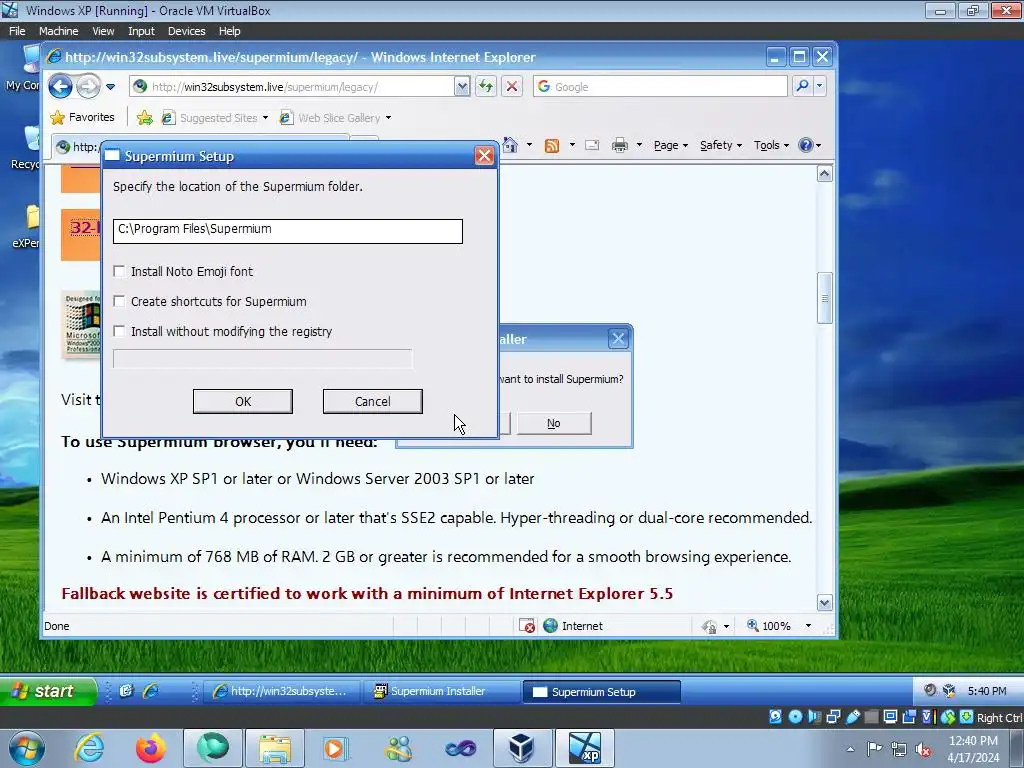Open the VirtualBox Help menu
1024x768 pixels.
[229, 31]
